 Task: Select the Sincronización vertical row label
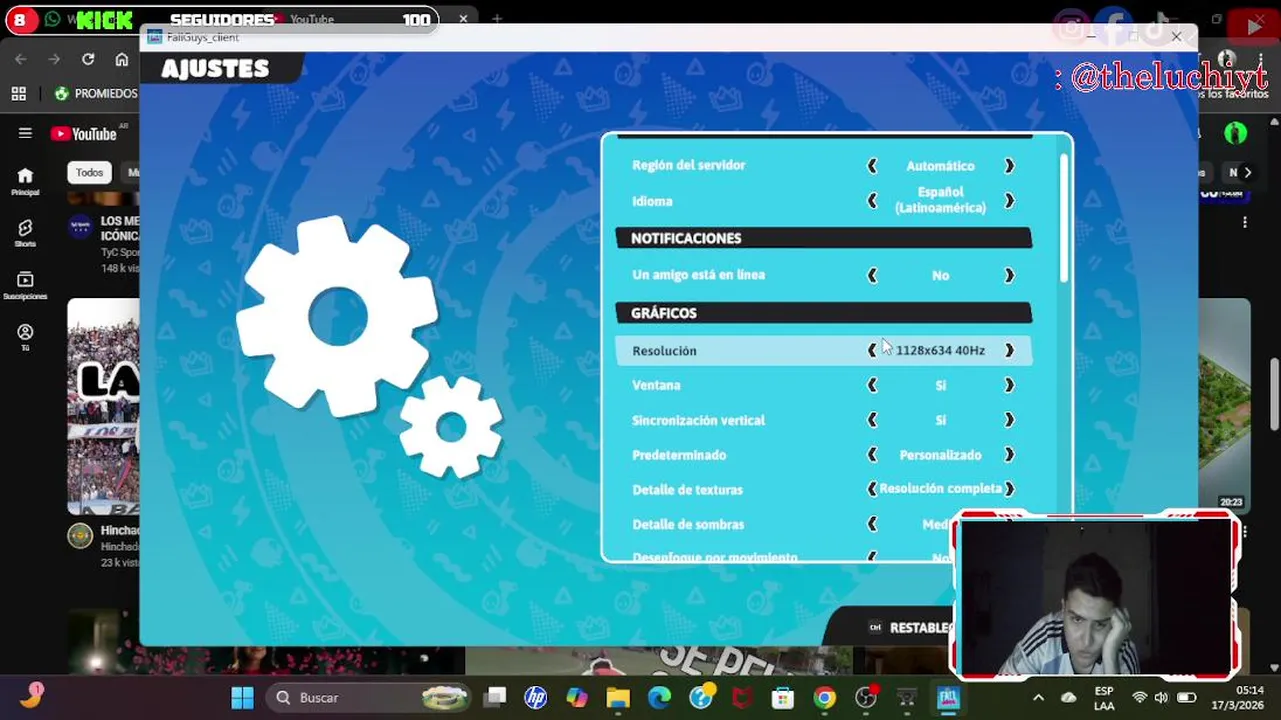698,420
